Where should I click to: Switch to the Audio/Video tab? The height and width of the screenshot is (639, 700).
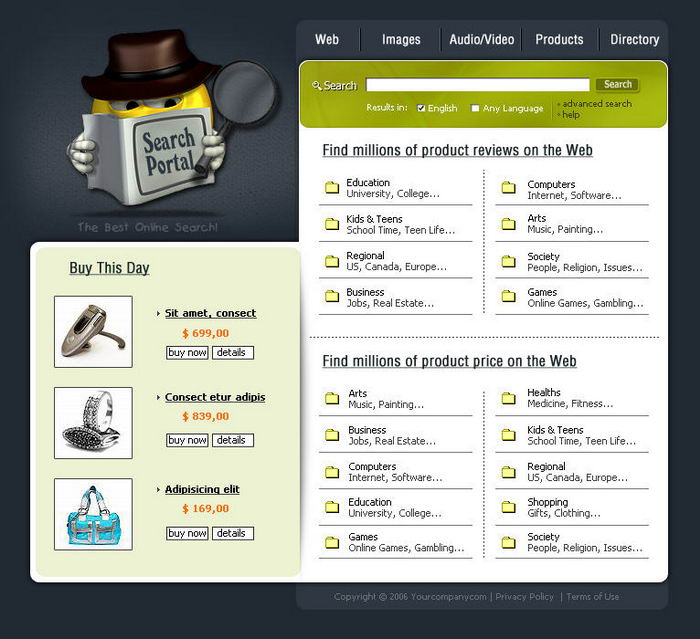[481, 40]
